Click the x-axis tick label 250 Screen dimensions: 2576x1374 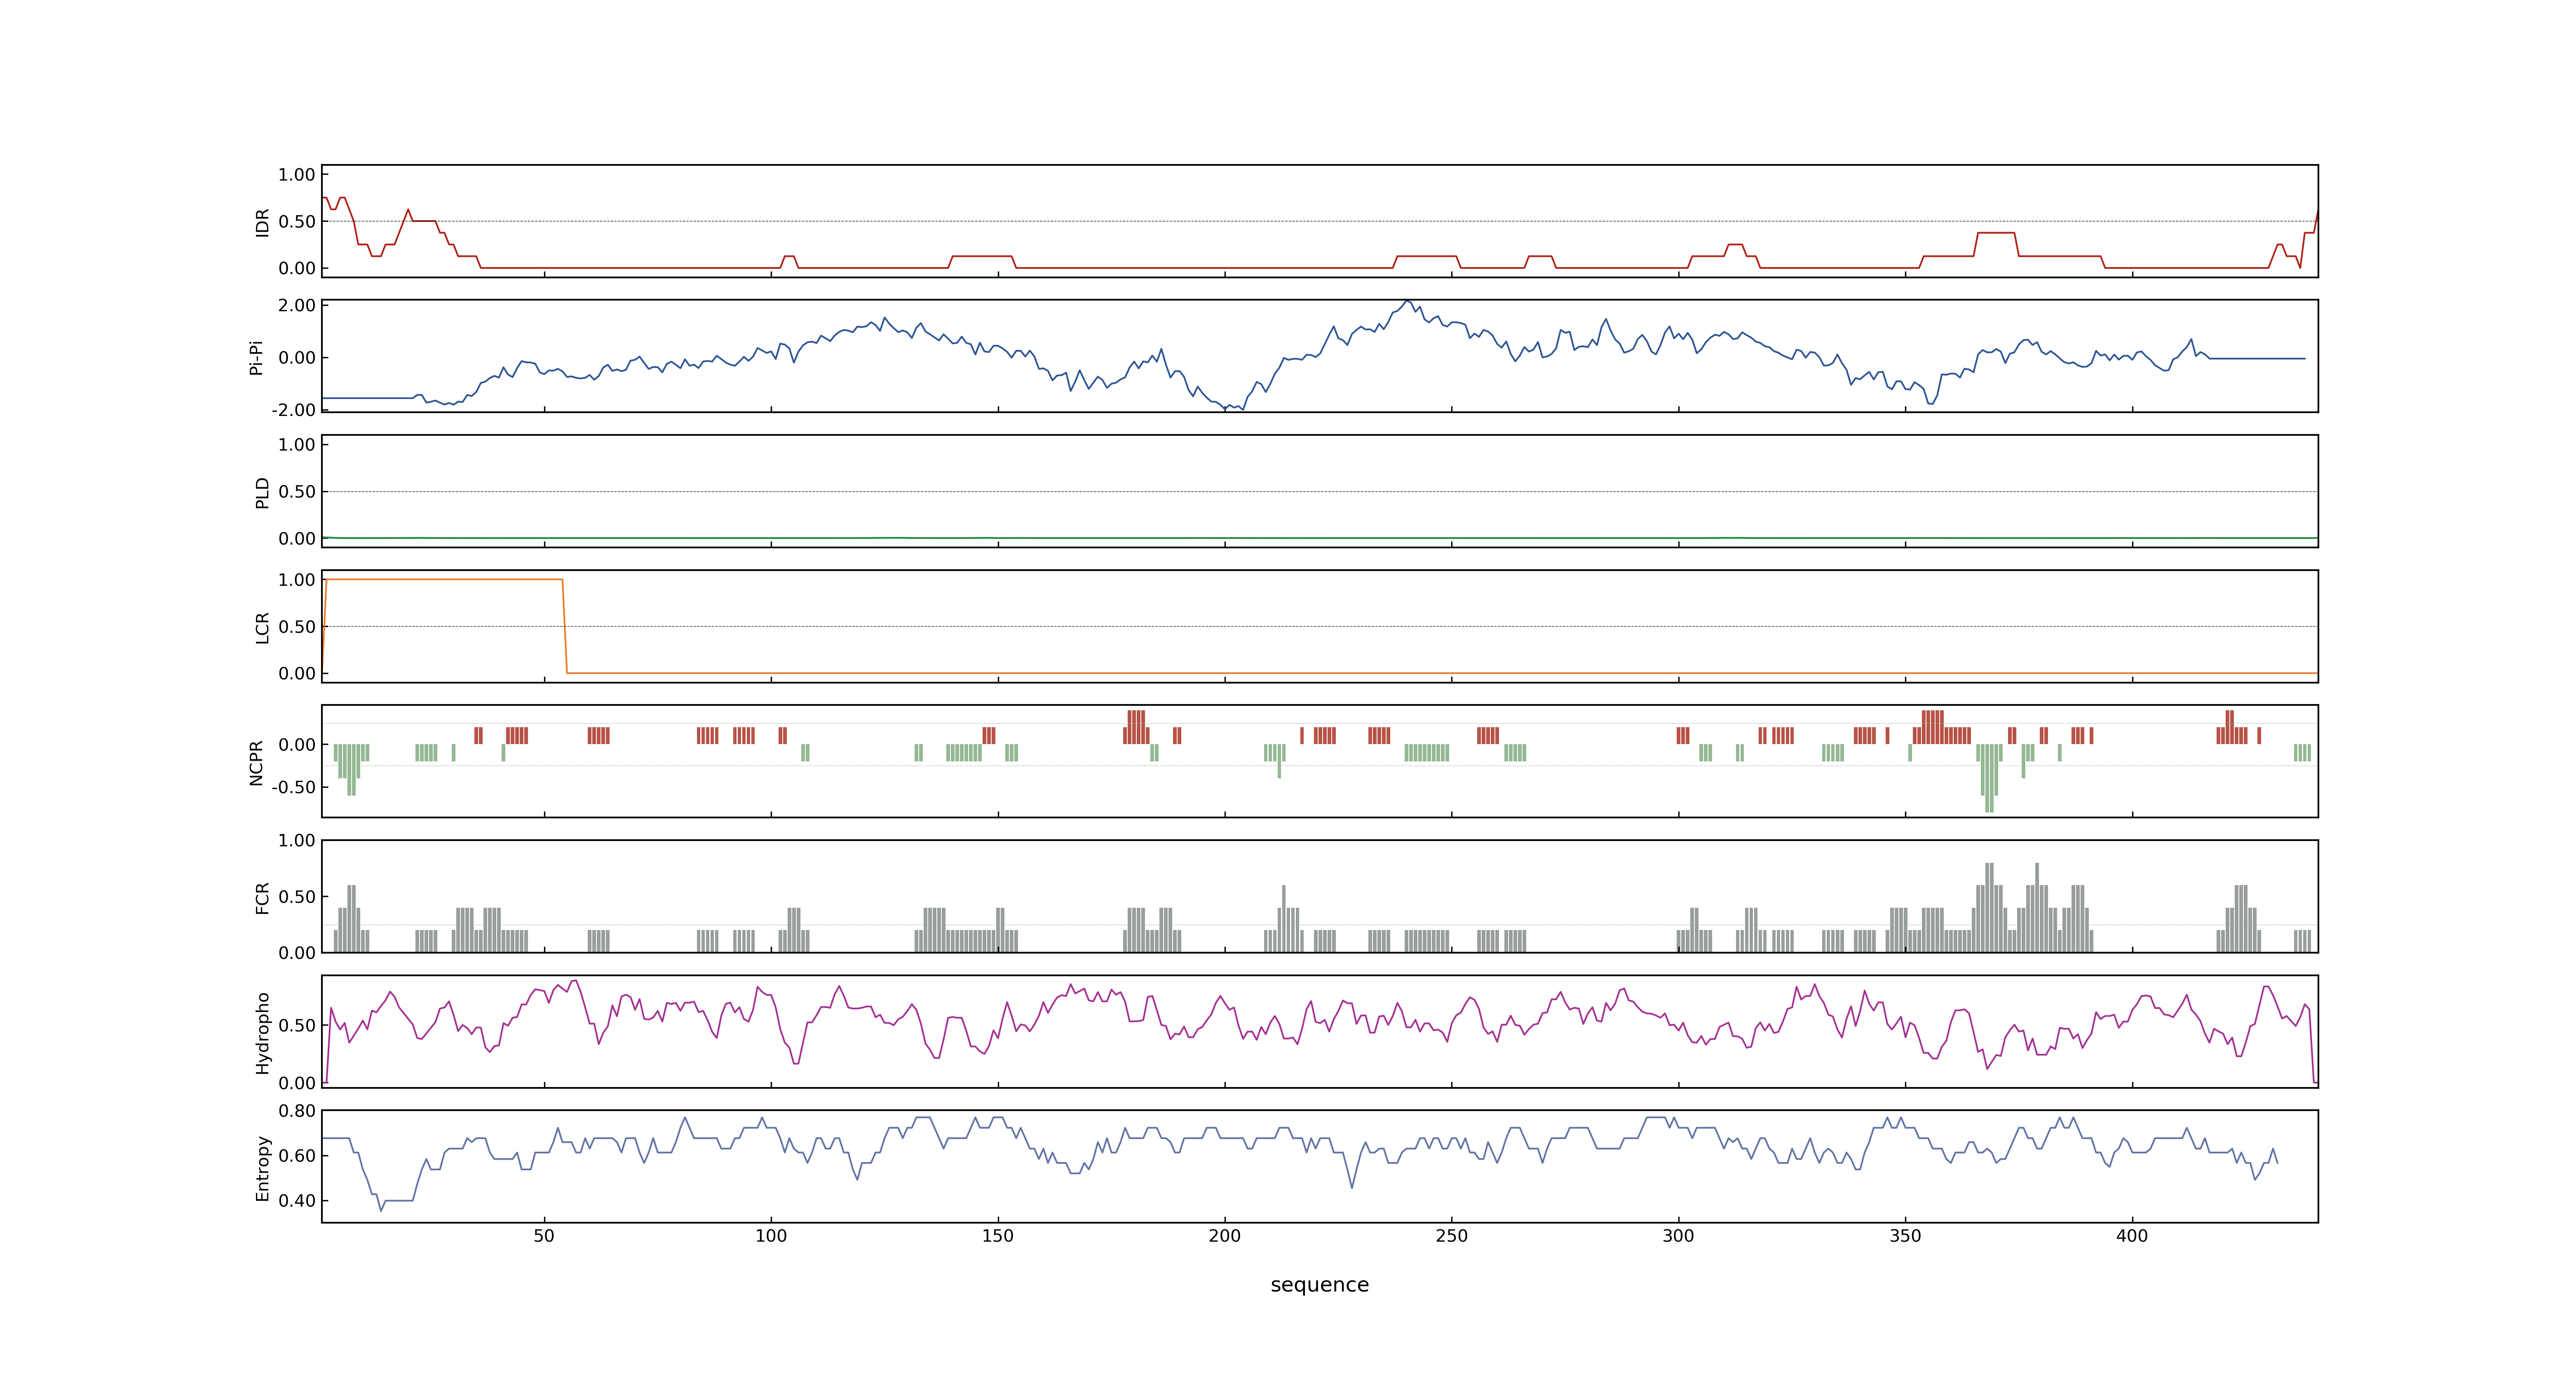tap(1452, 1236)
